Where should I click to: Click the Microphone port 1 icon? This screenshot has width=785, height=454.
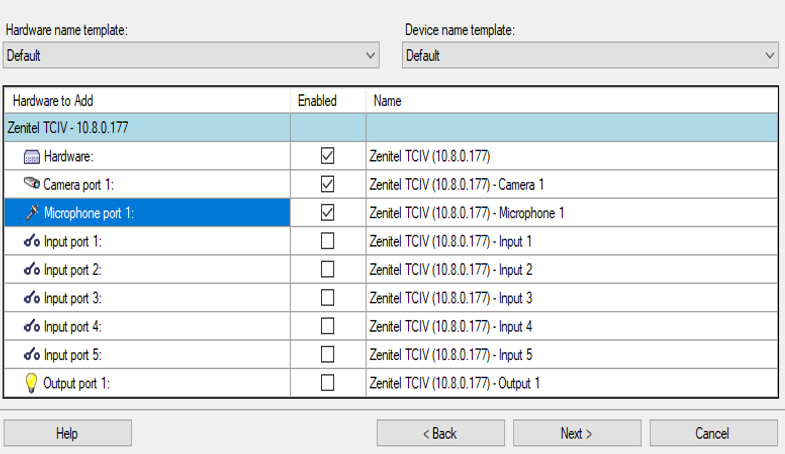32,212
